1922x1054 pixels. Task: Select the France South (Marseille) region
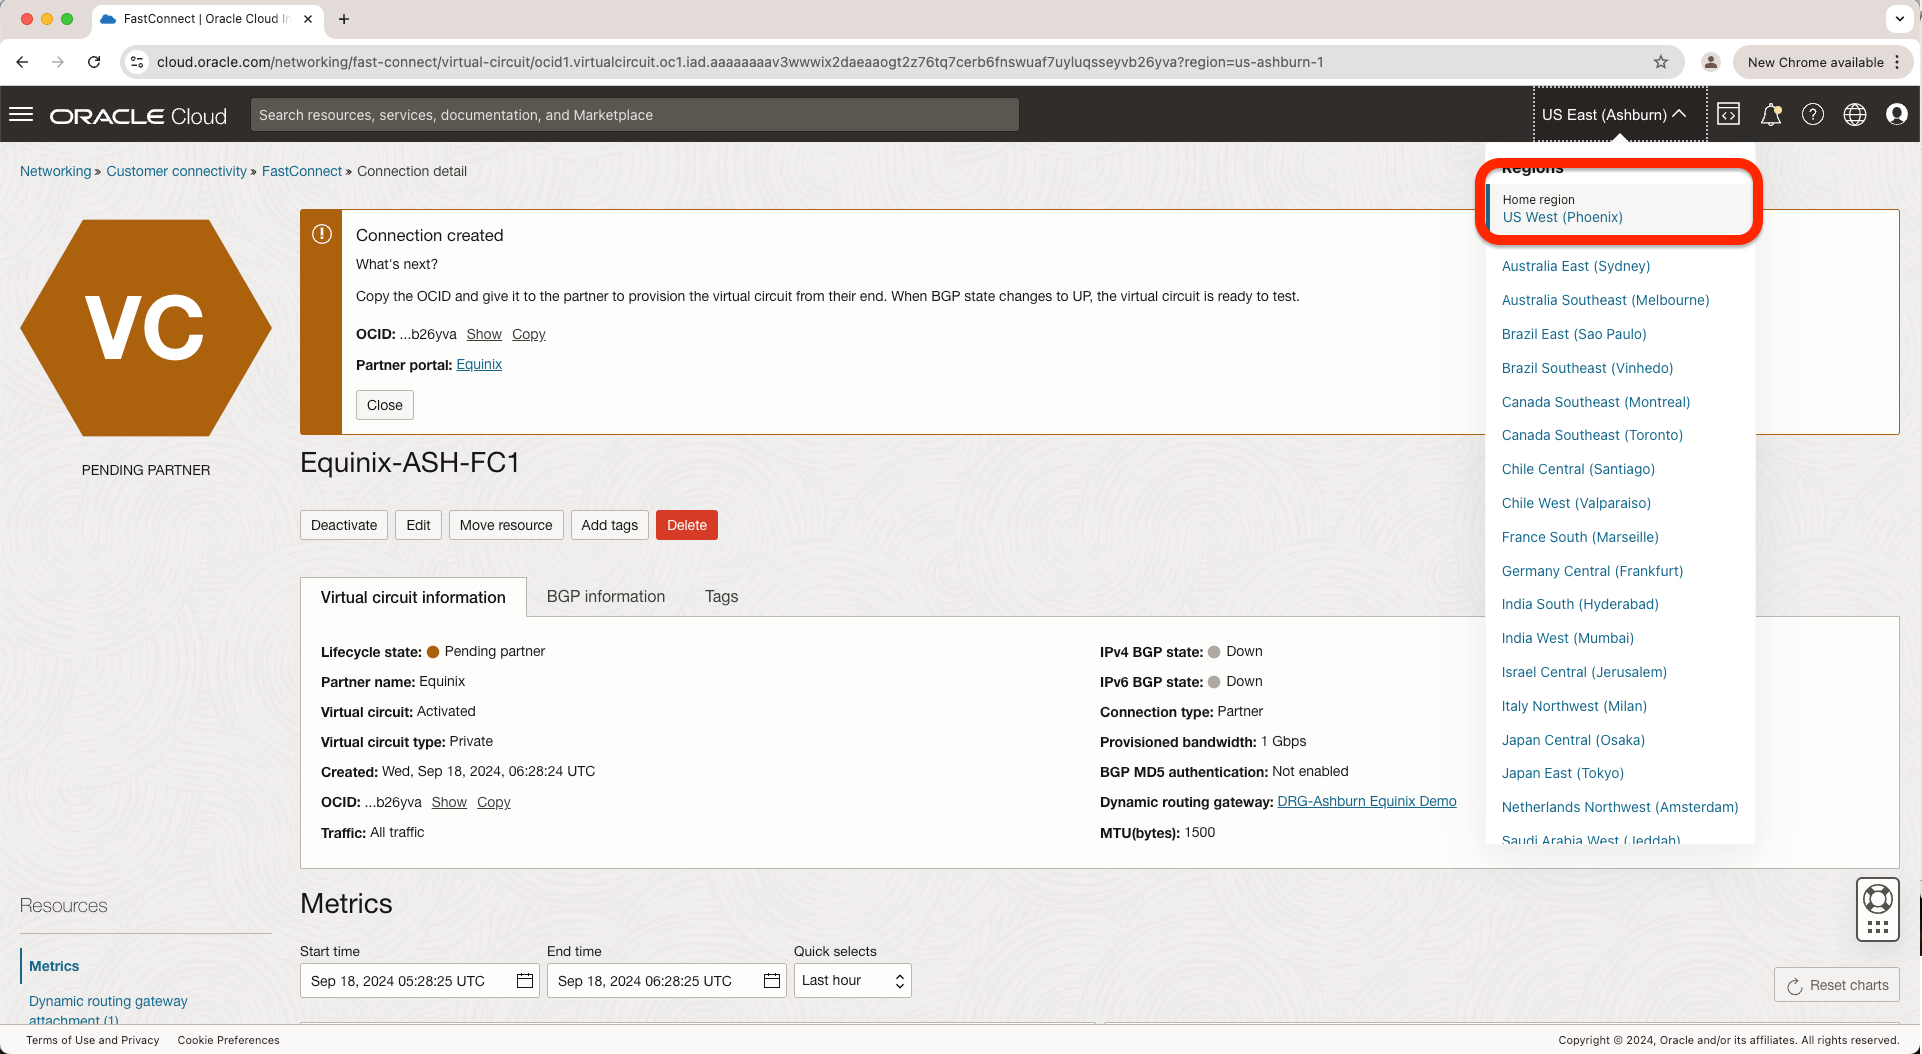click(x=1580, y=537)
